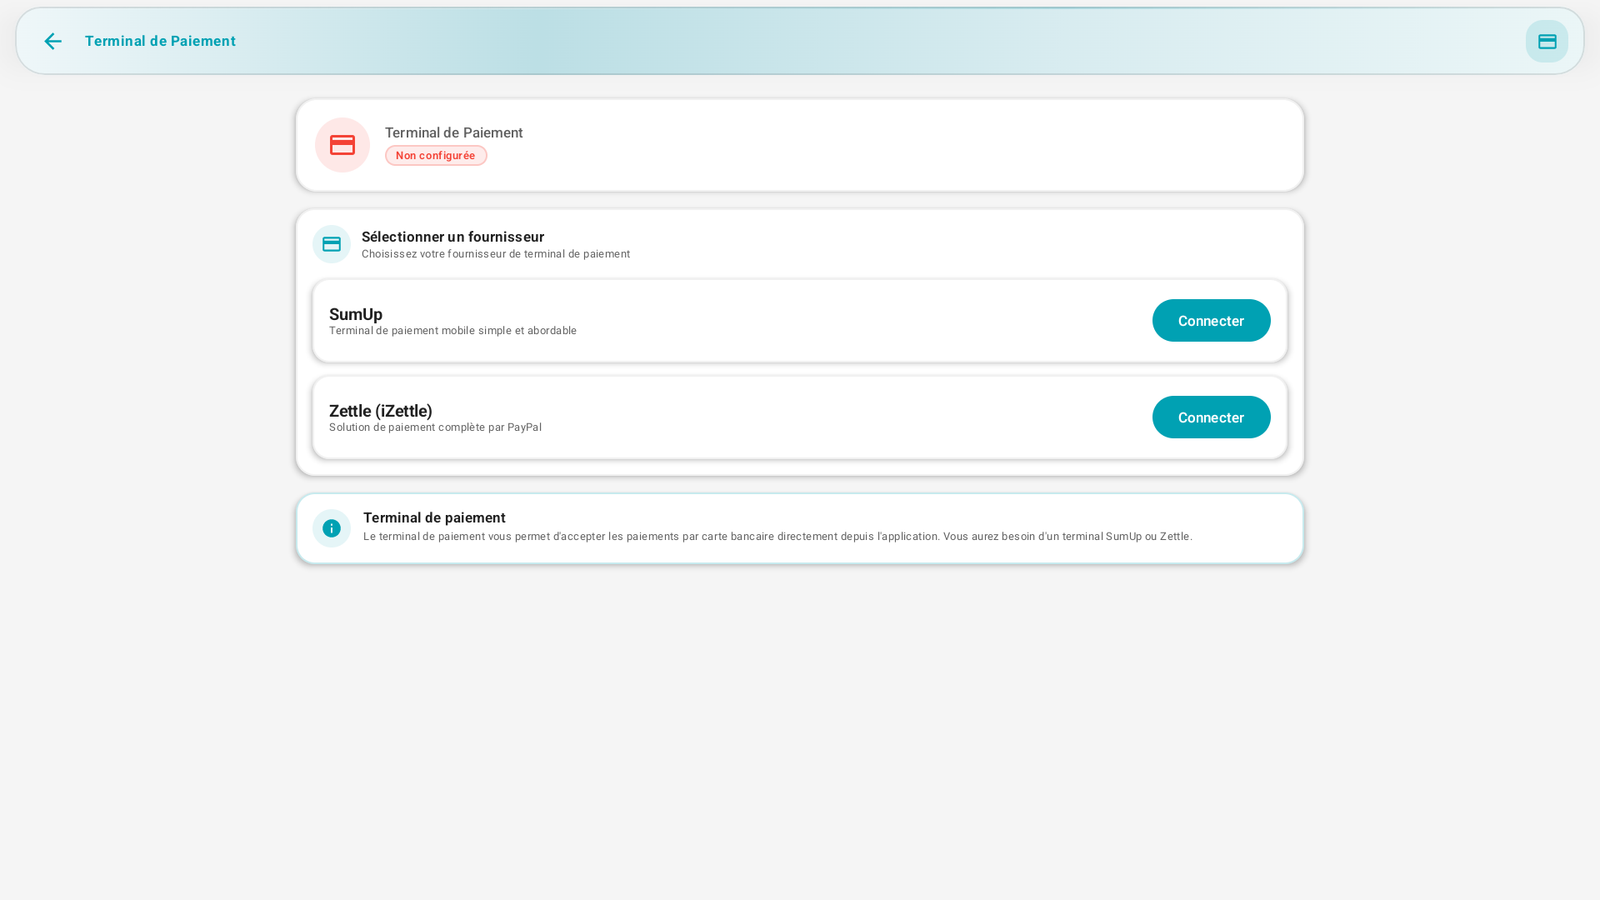
Task: Click the info icon in Terminal de paiement notice
Action: 331,528
